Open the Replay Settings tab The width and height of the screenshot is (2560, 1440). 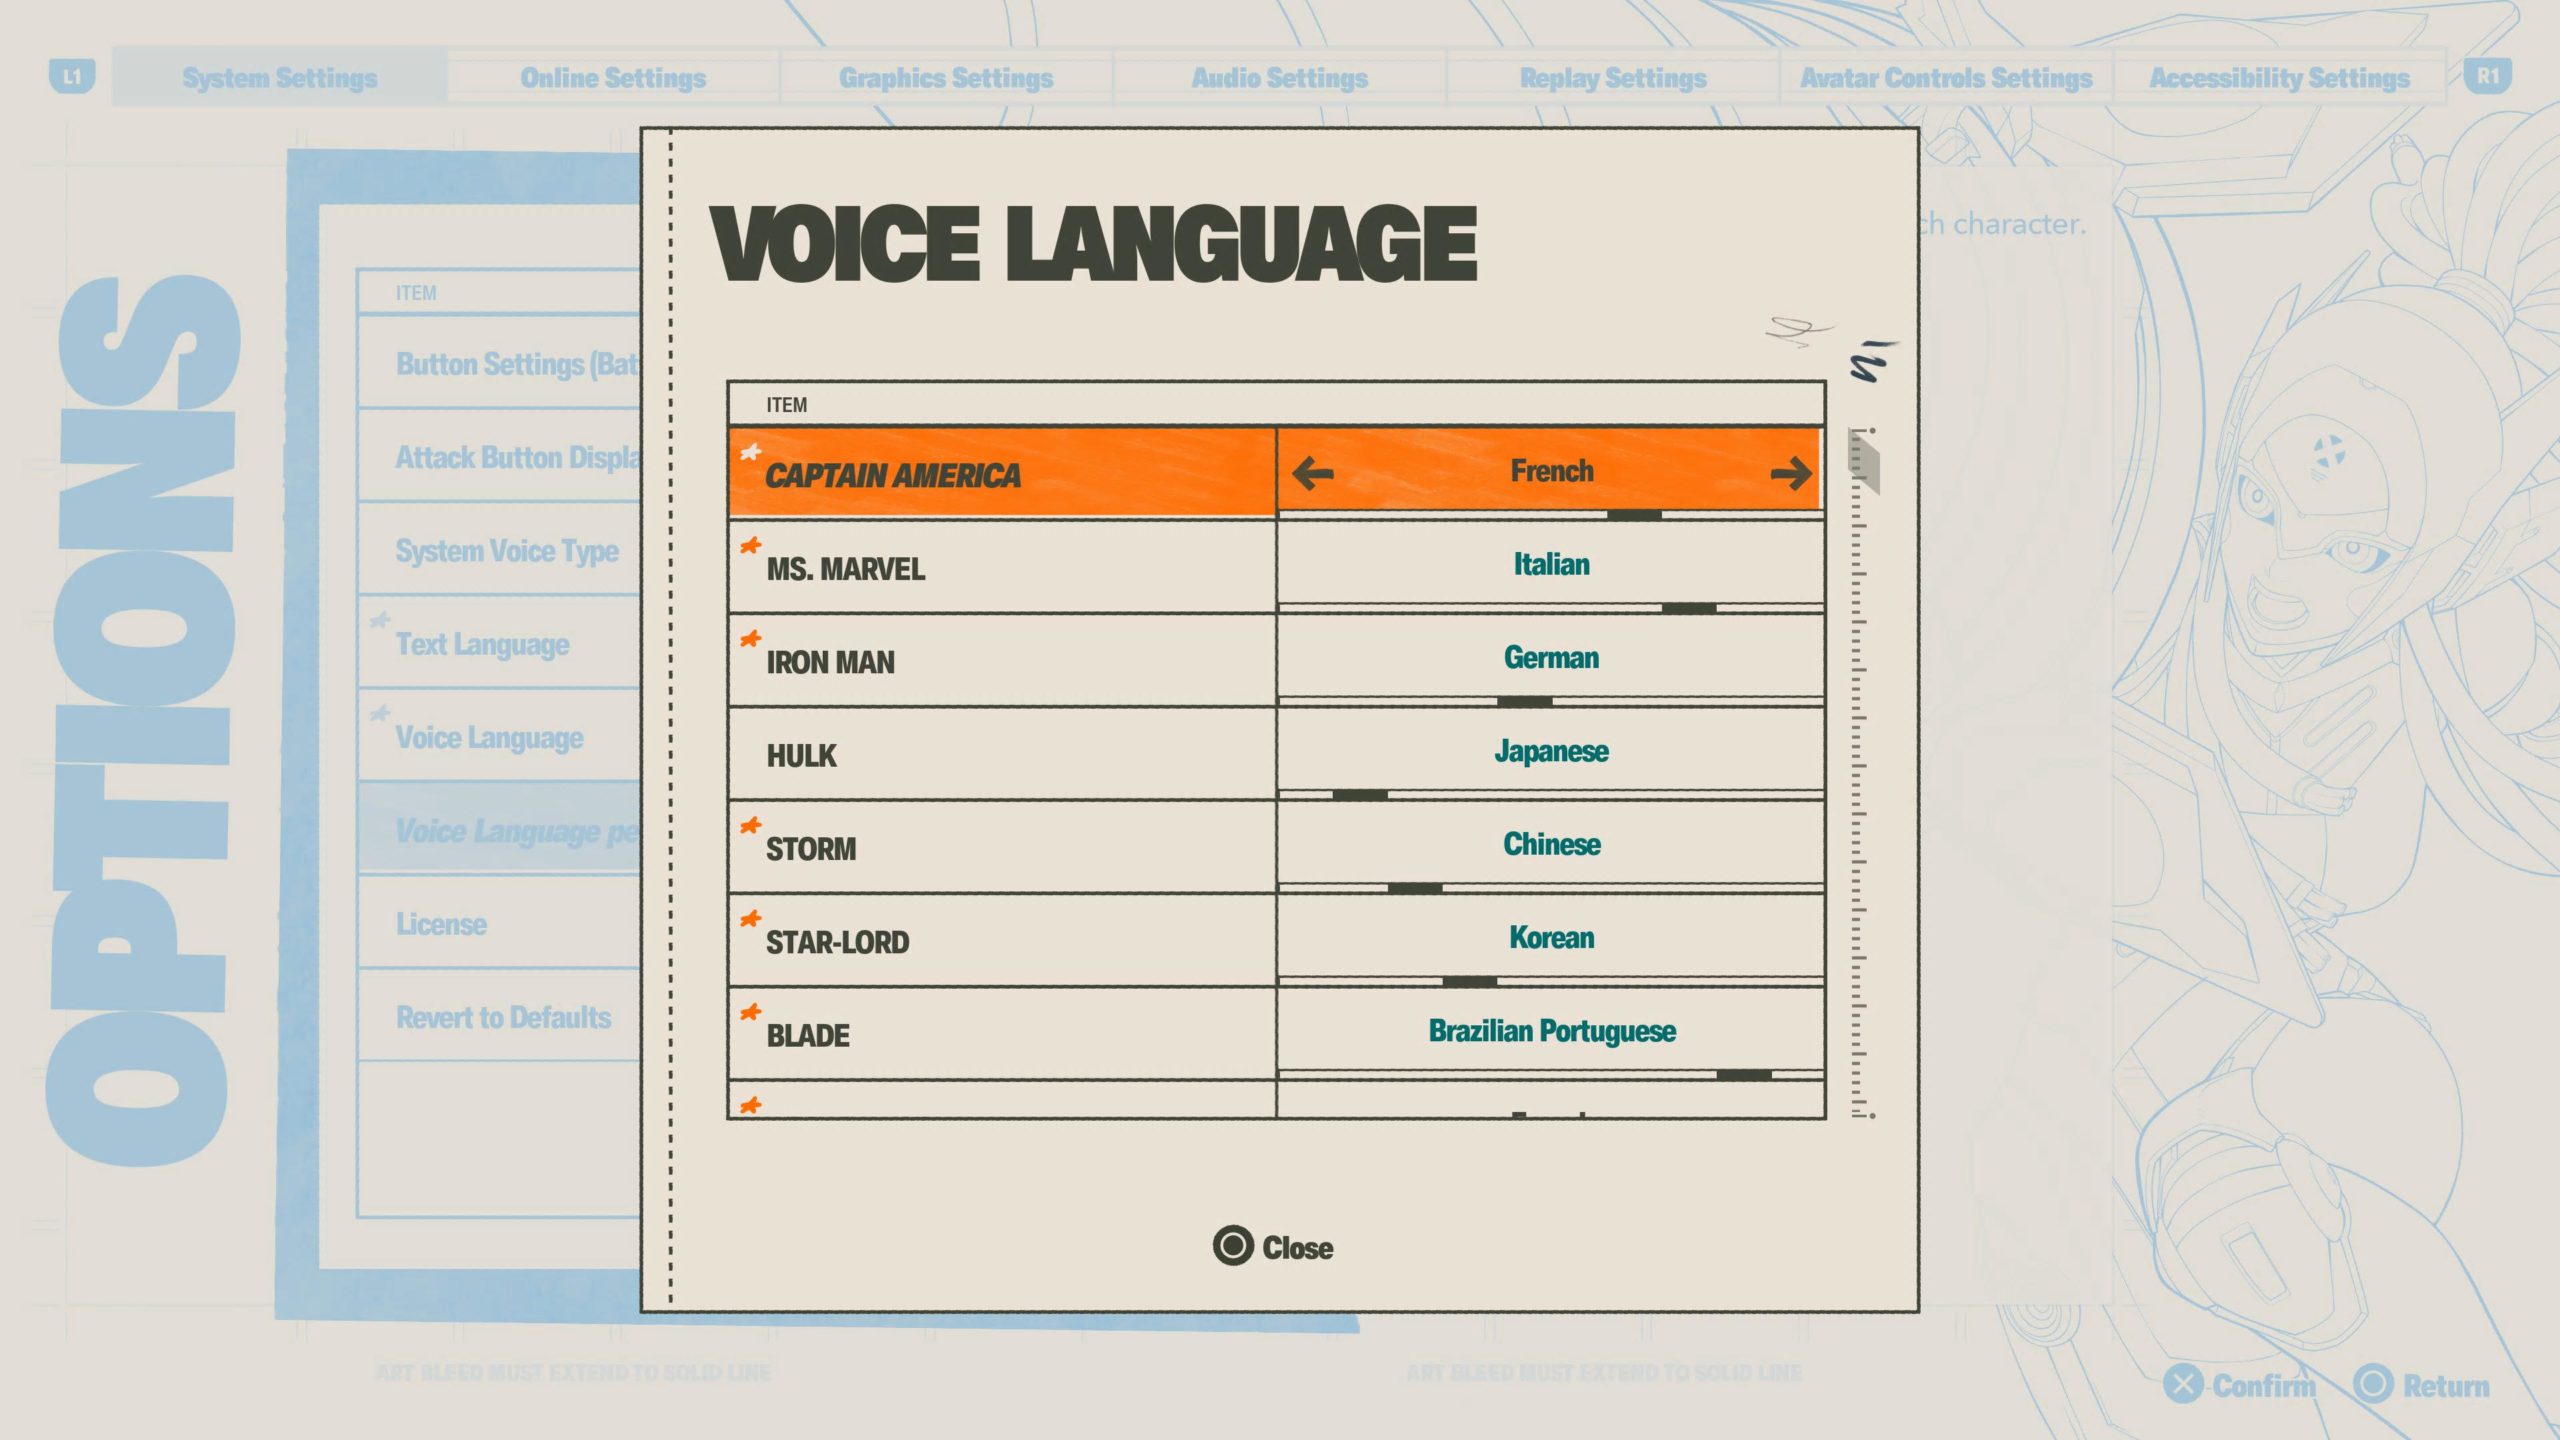(1613, 77)
